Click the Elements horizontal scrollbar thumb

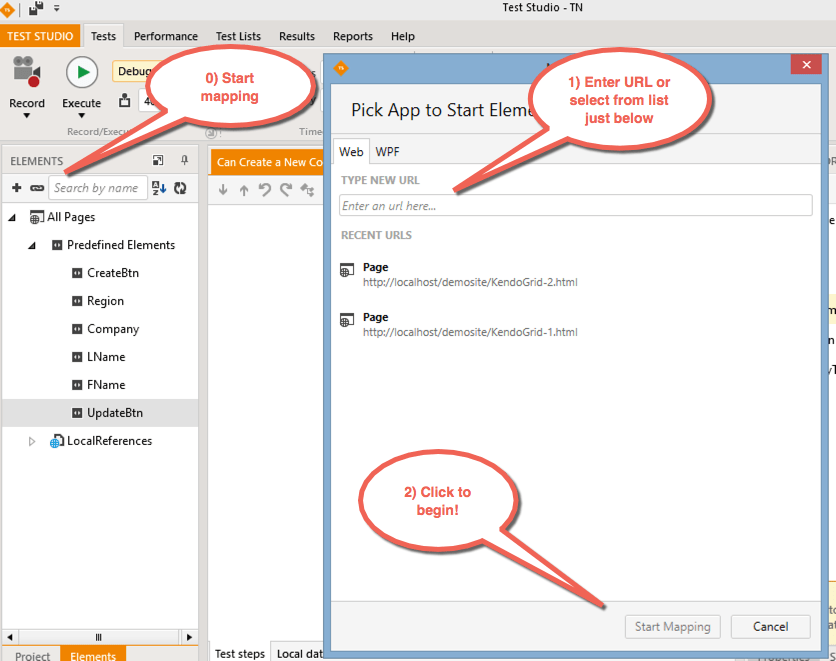[x=99, y=637]
